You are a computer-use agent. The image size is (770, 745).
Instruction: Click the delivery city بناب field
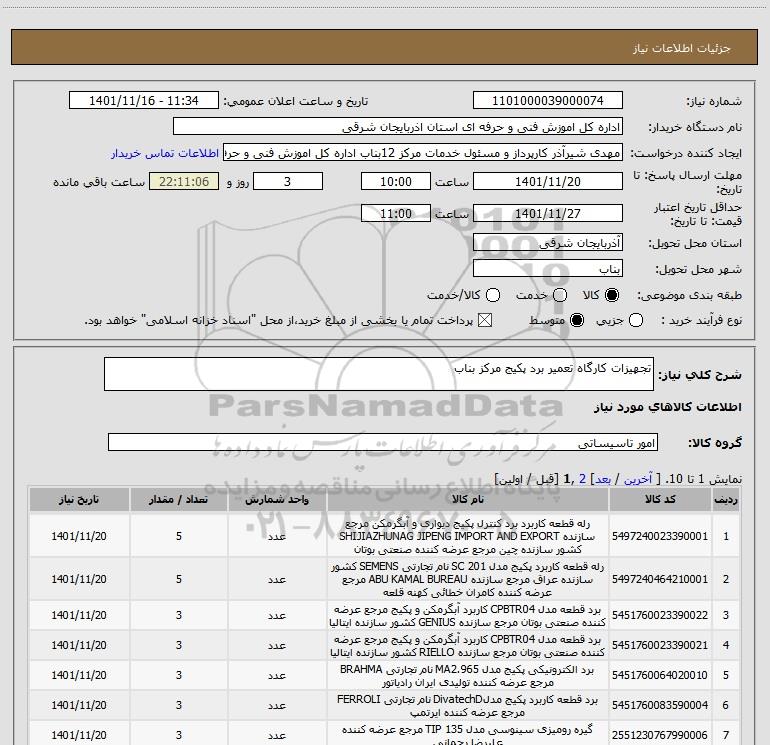click(548, 269)
